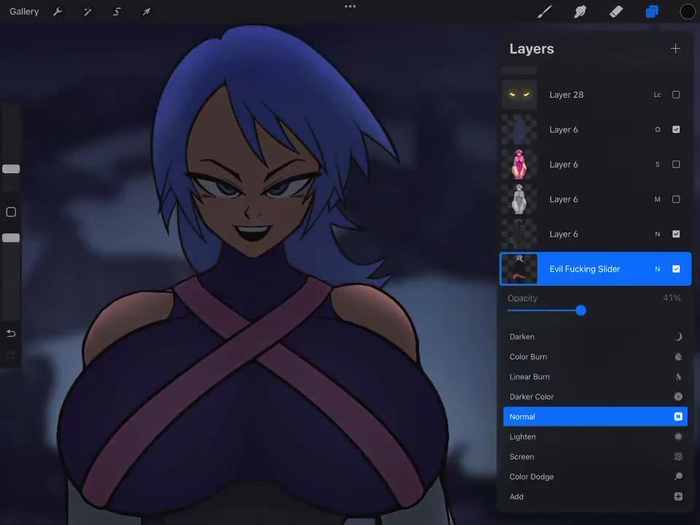Select the Paint brush tool
The height and width of the screenshot is (525, 700).
click(x=544, y=12)
